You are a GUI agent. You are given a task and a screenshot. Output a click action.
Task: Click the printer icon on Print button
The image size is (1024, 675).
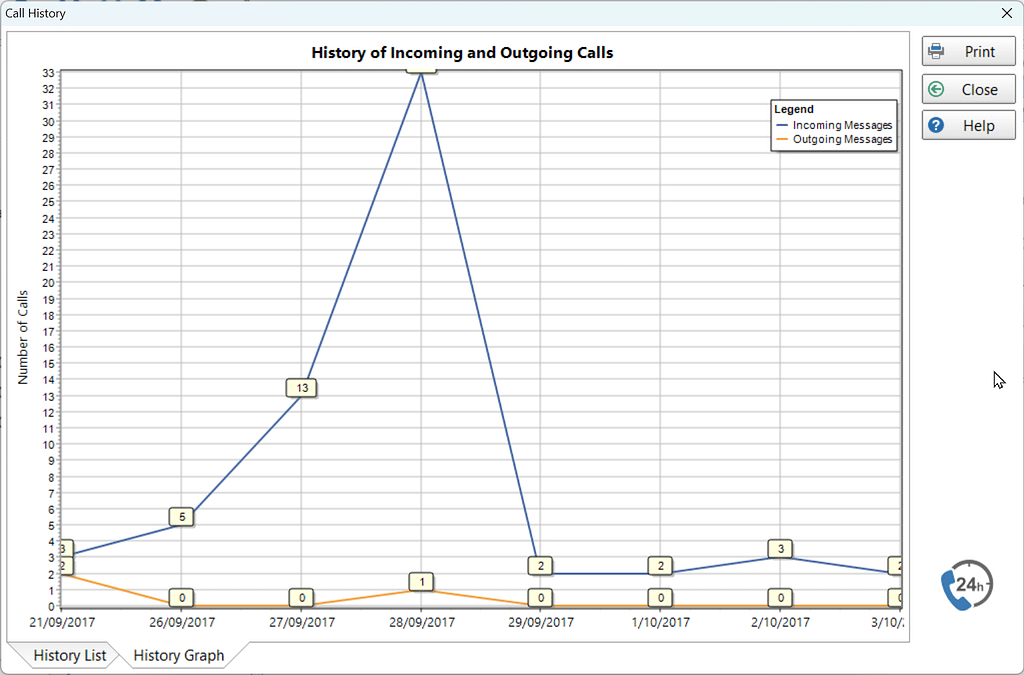point(936,52)
